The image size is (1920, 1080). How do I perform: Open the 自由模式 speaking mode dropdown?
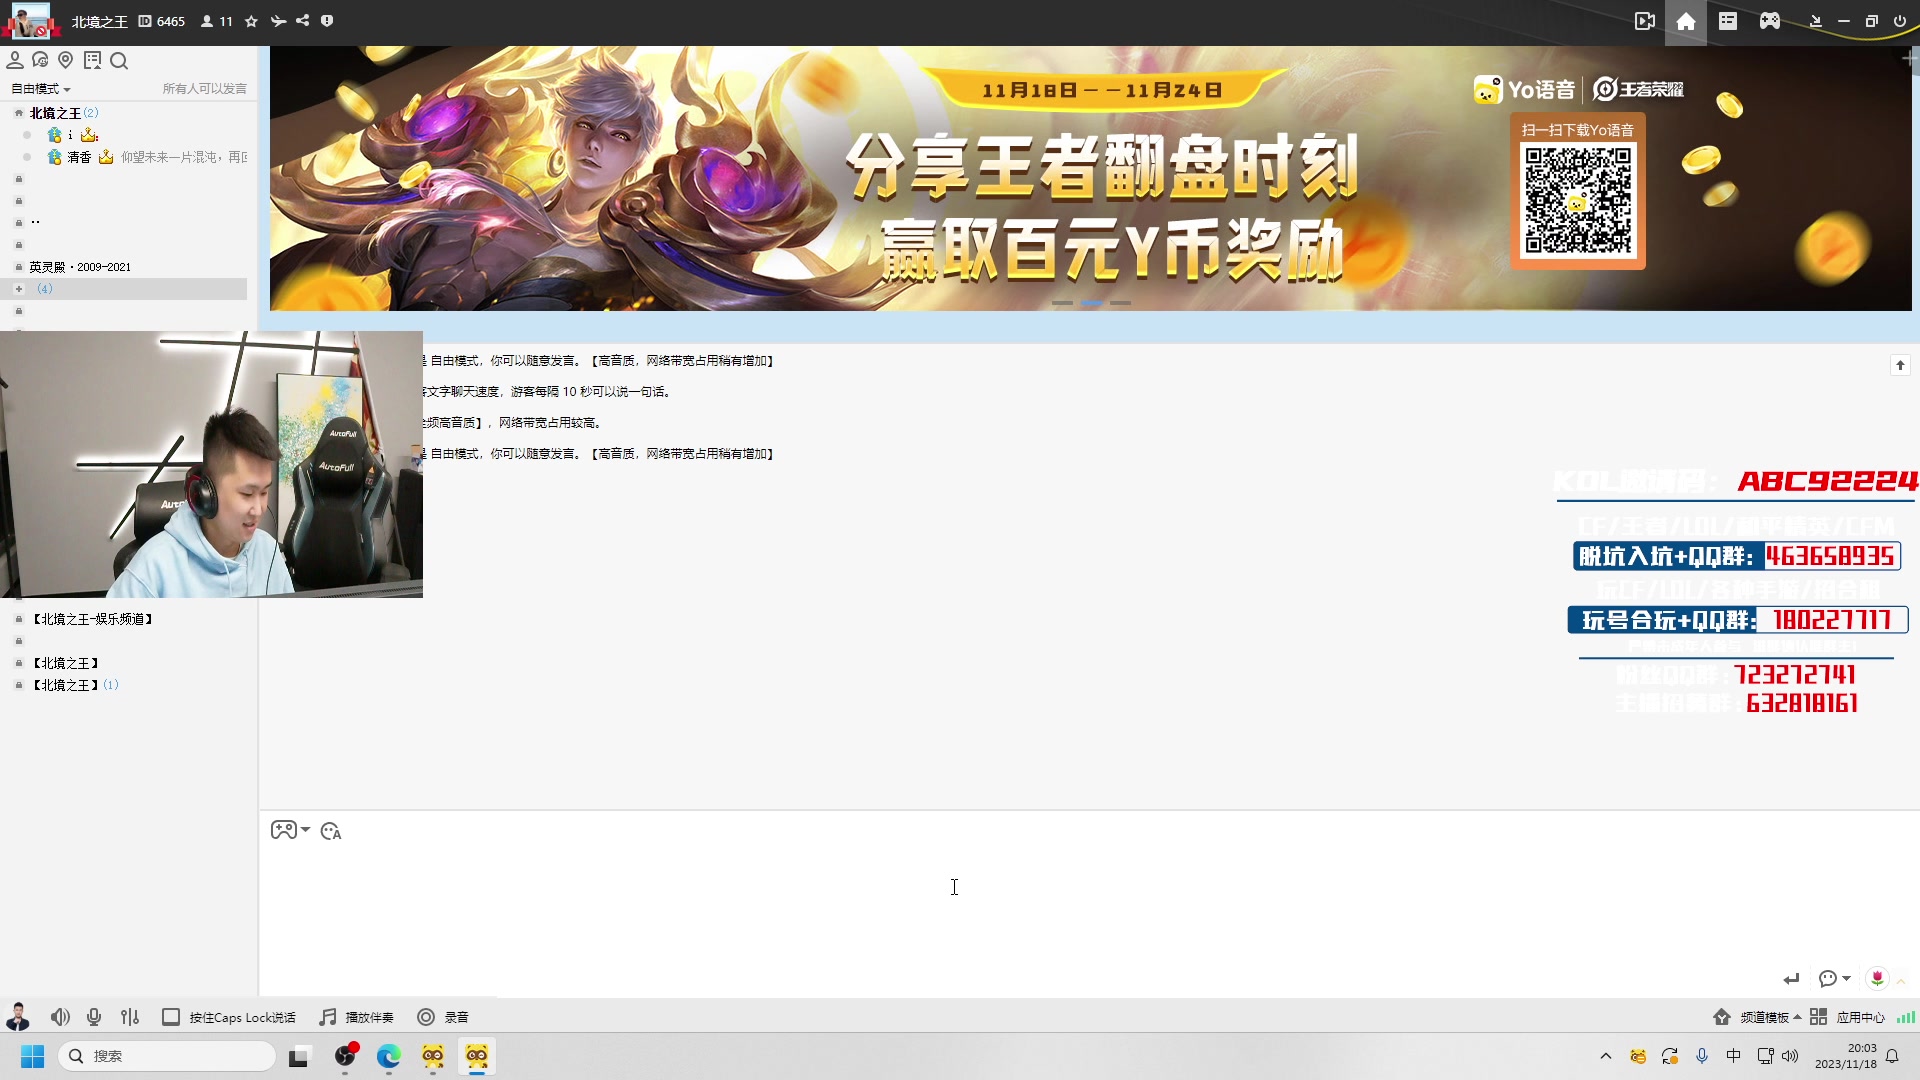[x=41, y=89]
